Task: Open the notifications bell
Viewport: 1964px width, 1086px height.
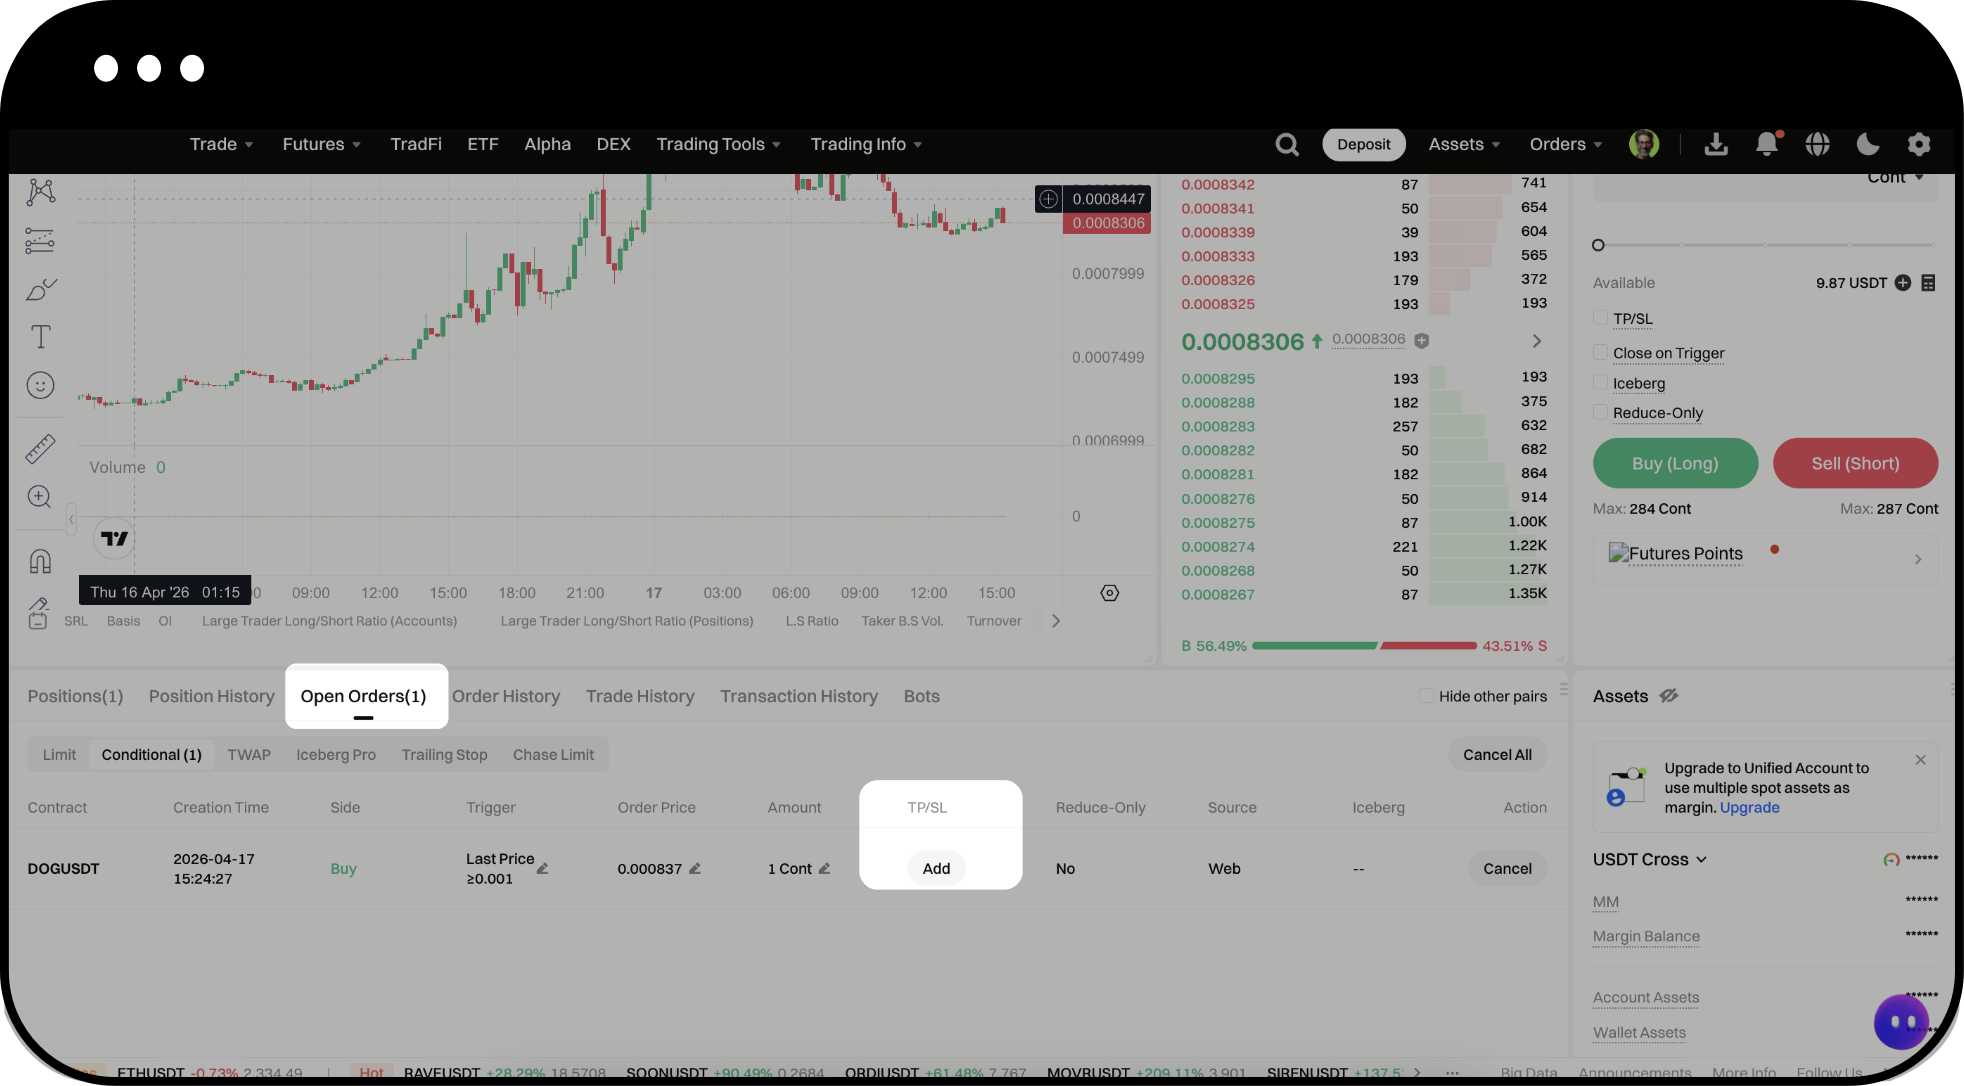Action: coord(1766,144)
